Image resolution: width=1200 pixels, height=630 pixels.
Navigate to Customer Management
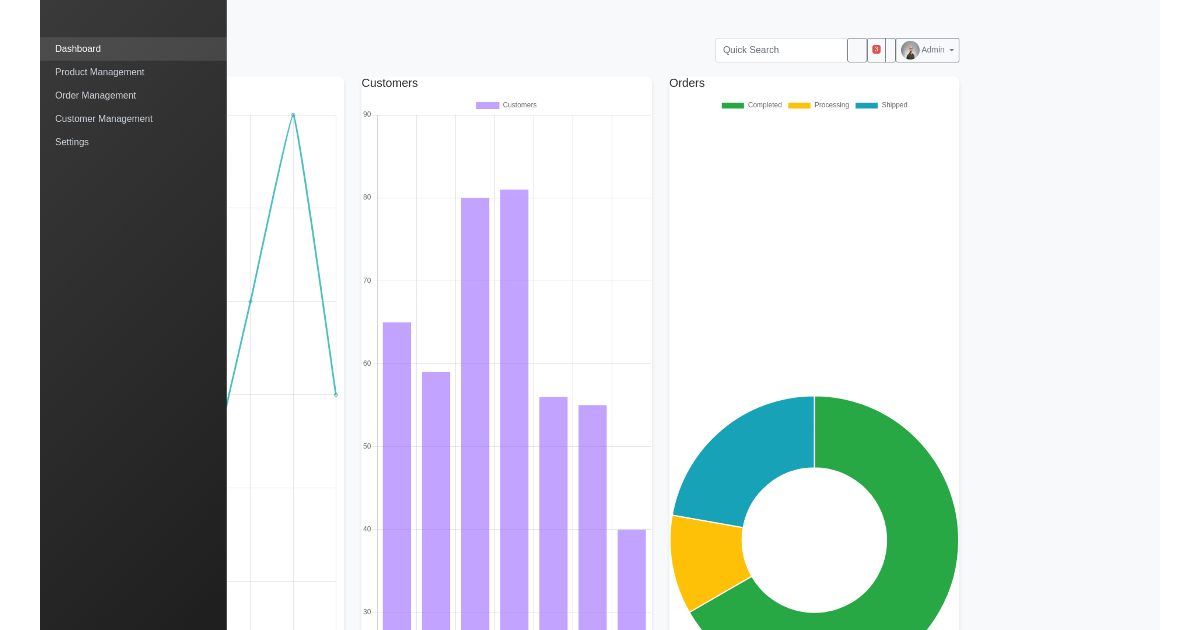click(103, 118)
